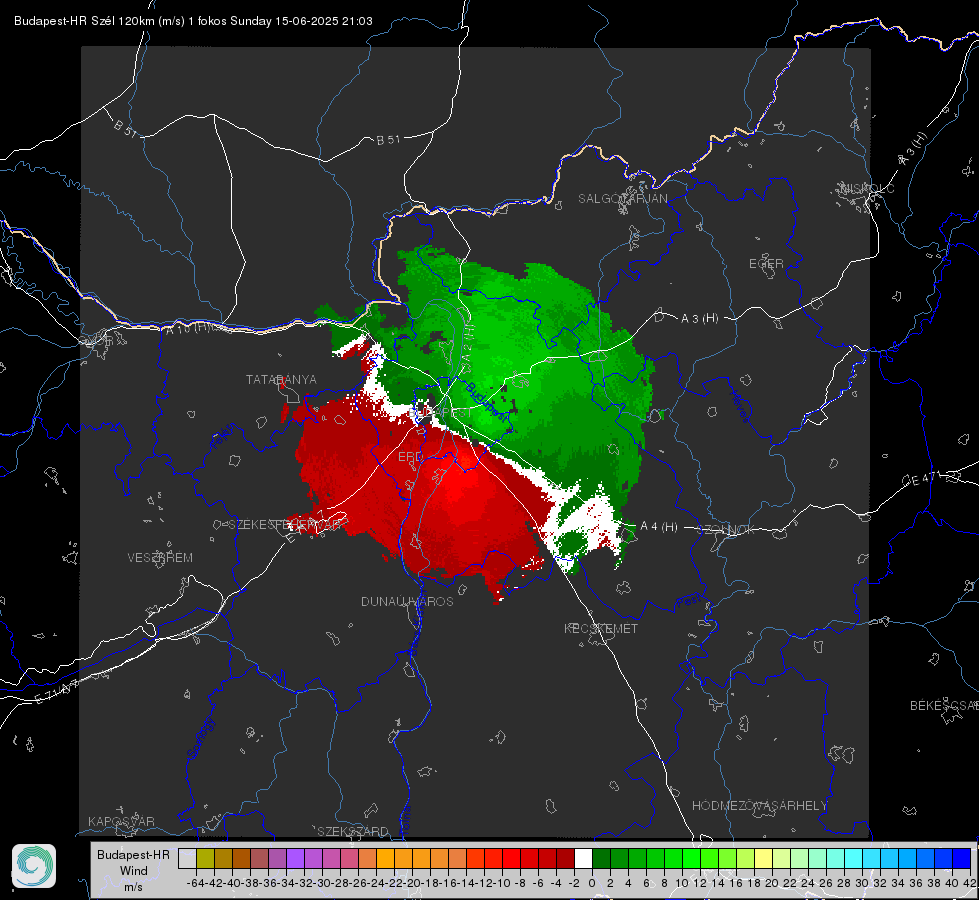Select the olive swatch near -64
Image resolution: width=979 pixels, height=900 pixels.
205,858
